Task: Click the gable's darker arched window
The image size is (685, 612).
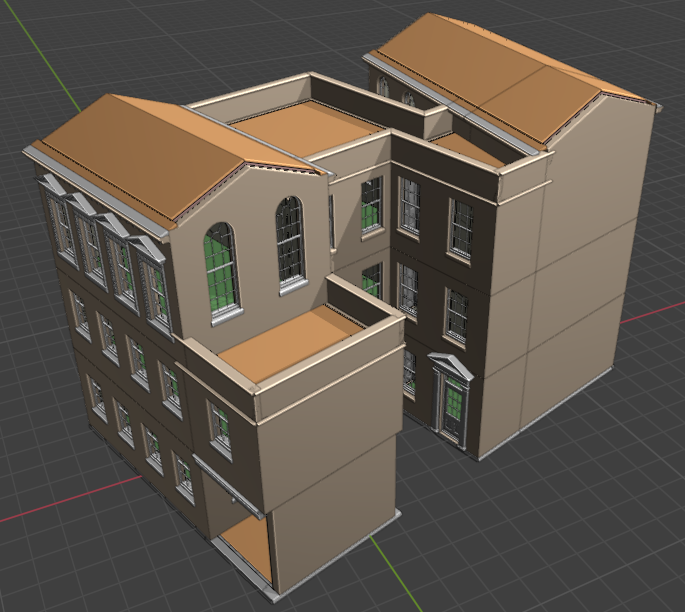Action: (291, 245)
